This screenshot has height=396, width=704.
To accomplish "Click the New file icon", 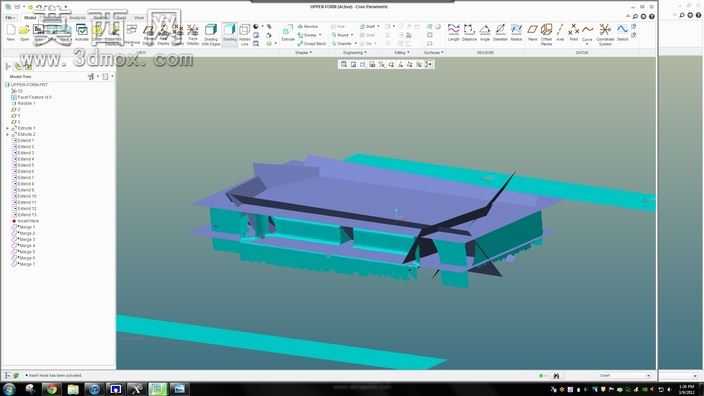I will pos(11,33).
